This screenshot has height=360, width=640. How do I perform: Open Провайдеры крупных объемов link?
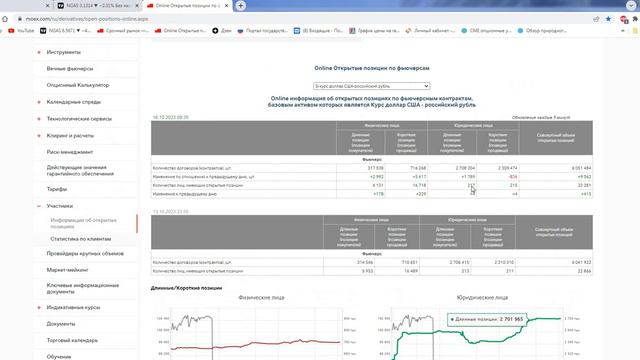tap(85, 253)
